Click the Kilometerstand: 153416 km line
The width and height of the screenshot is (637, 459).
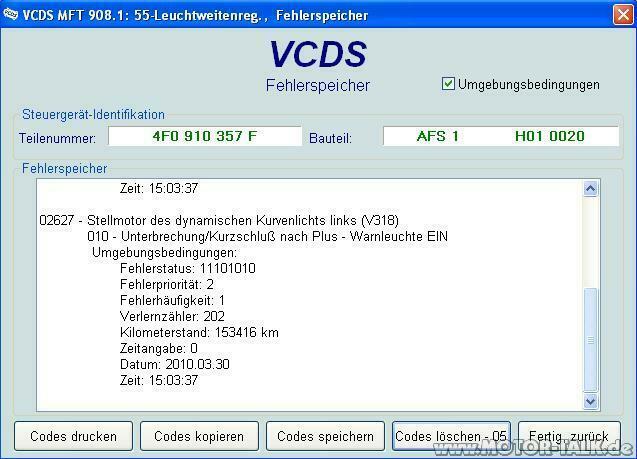tap(199, 332)
